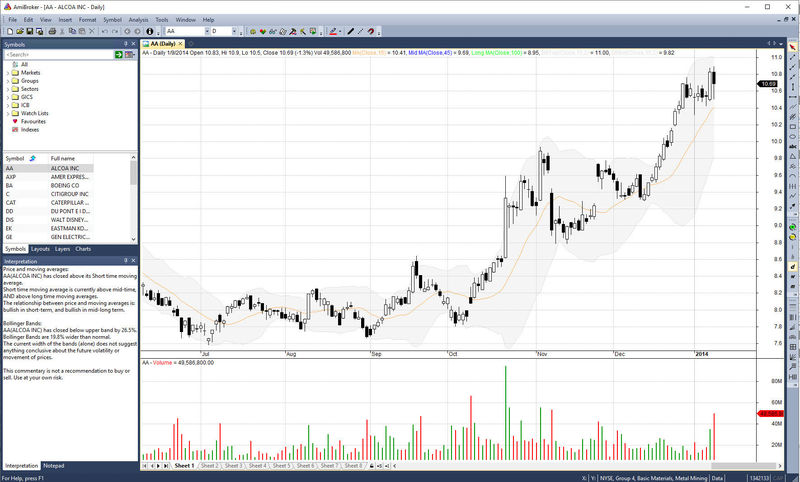Select the arc drawing tool
This screenshot has height=482, width=800.
pyautogui.click(x=792, y=176)
